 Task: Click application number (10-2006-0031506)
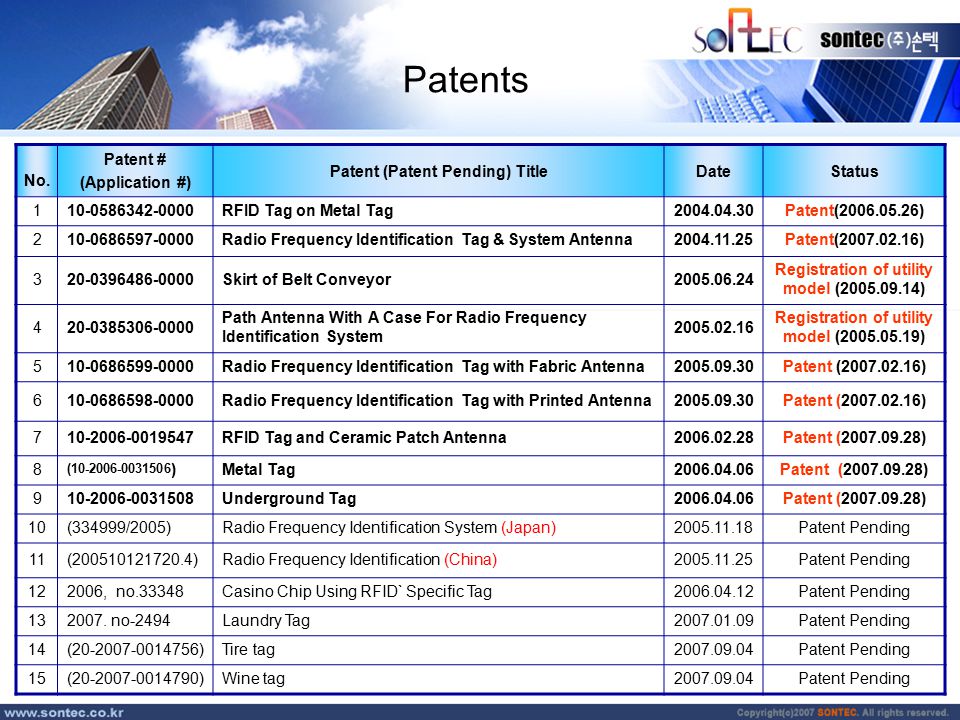click(x=121, y=469)
